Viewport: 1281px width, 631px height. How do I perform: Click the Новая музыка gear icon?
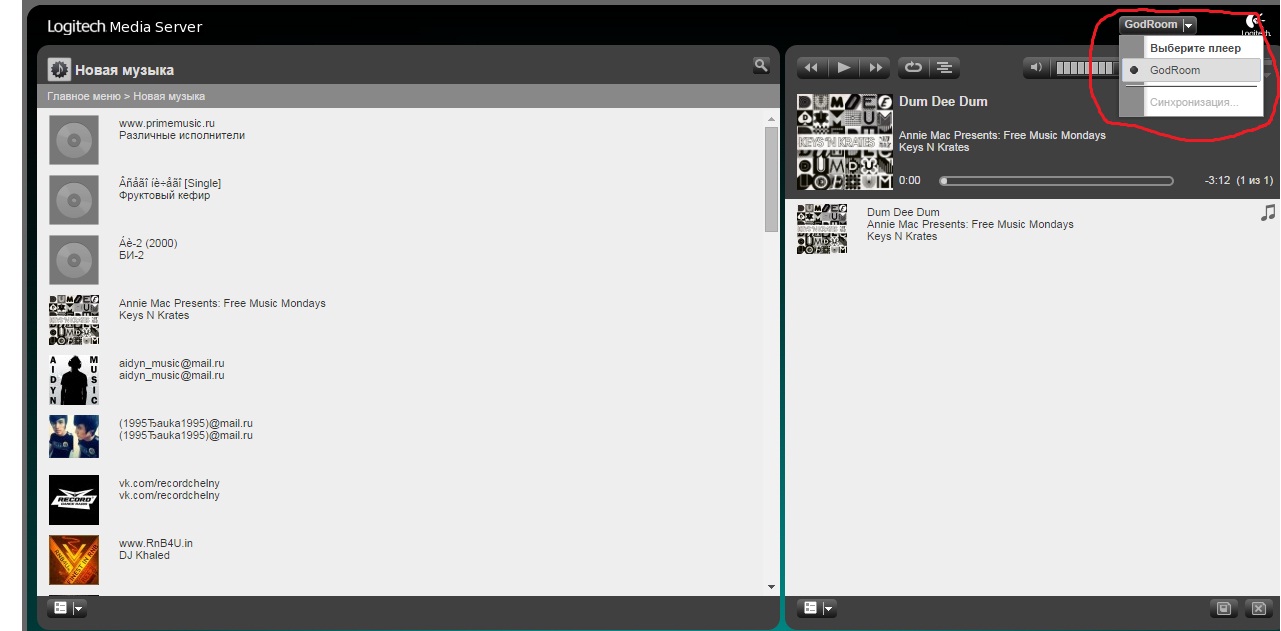tap(59, 70)
